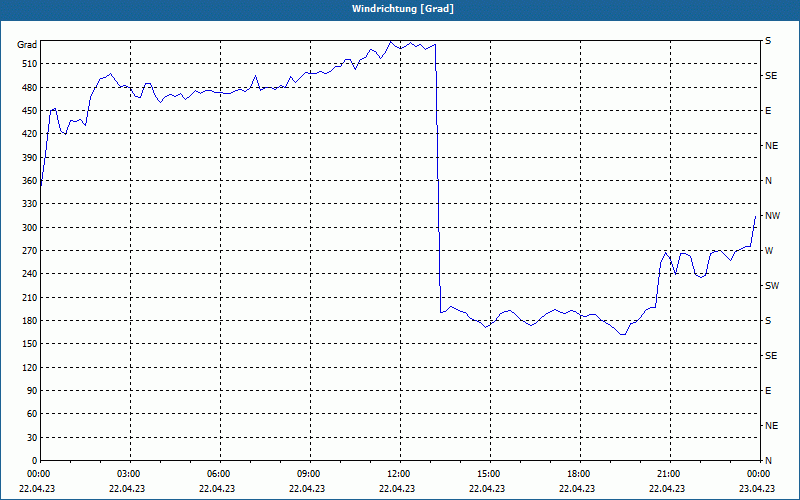The width and height of the screenshot is (800, 500).
Task: Click the 510 y-axis value
Action: pos(30,64)
